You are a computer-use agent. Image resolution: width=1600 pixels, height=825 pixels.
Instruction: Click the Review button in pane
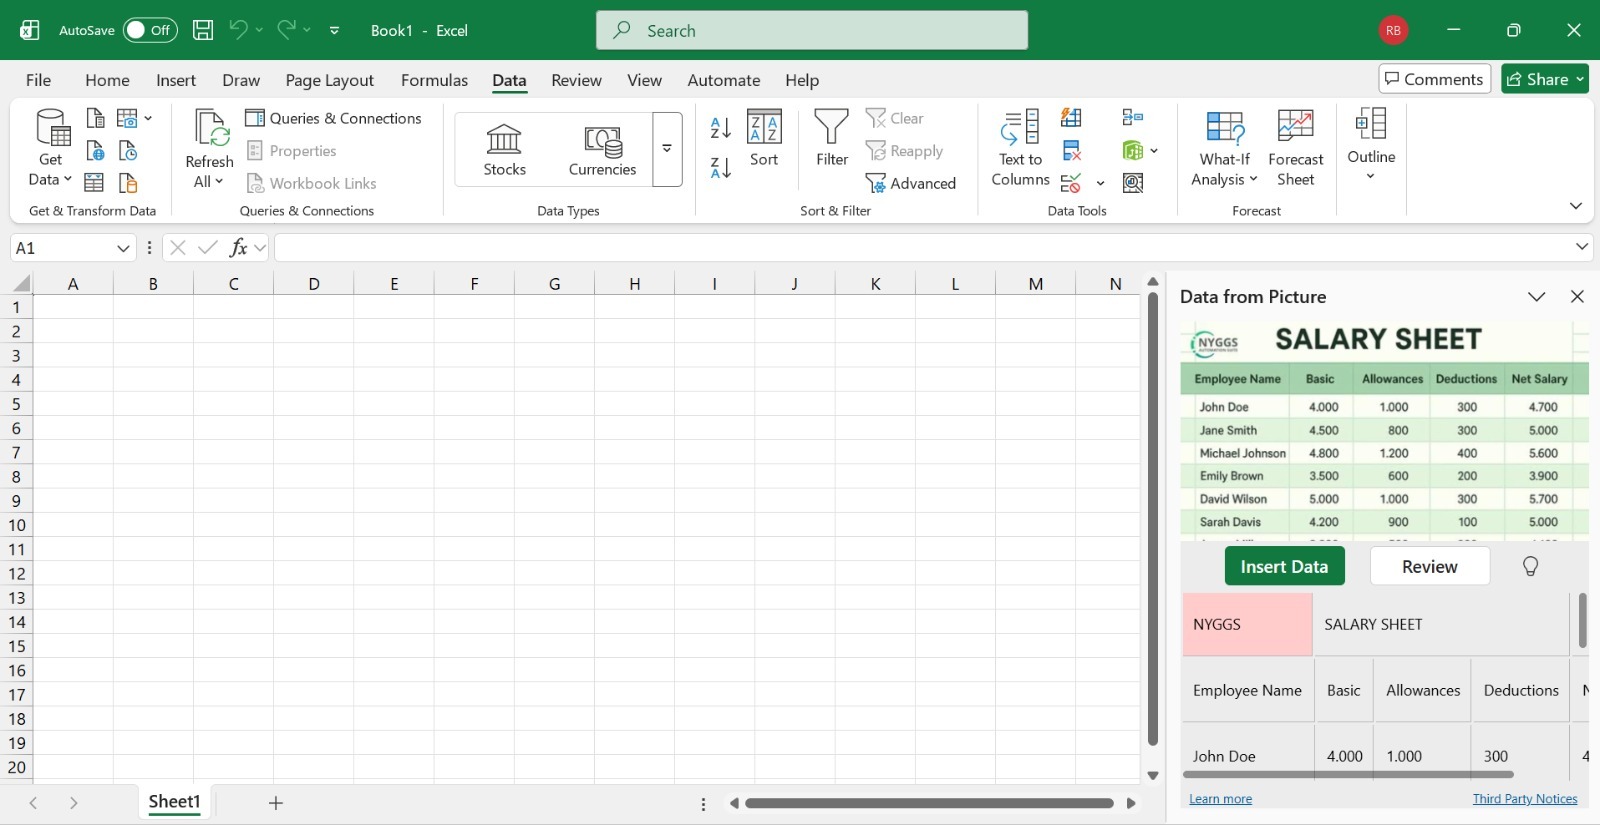coord(1430,566)
